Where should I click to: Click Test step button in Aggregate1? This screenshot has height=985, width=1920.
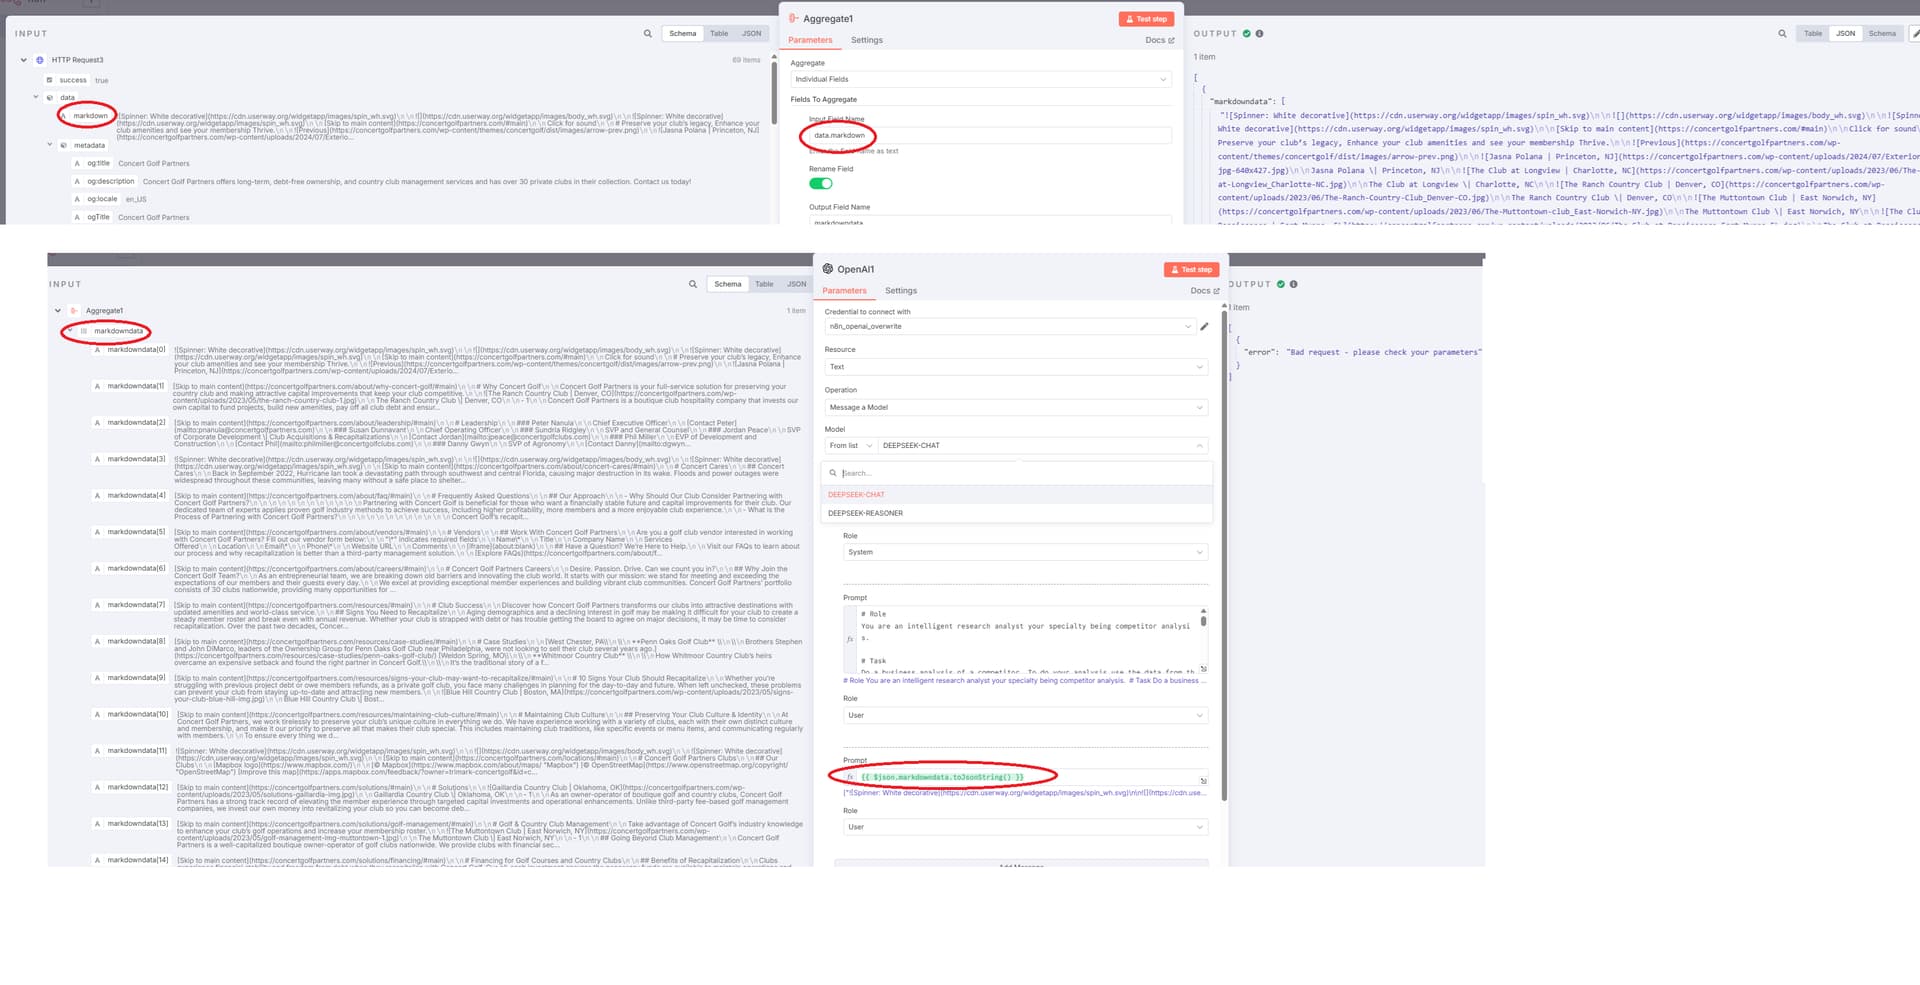coord(1146,19)
